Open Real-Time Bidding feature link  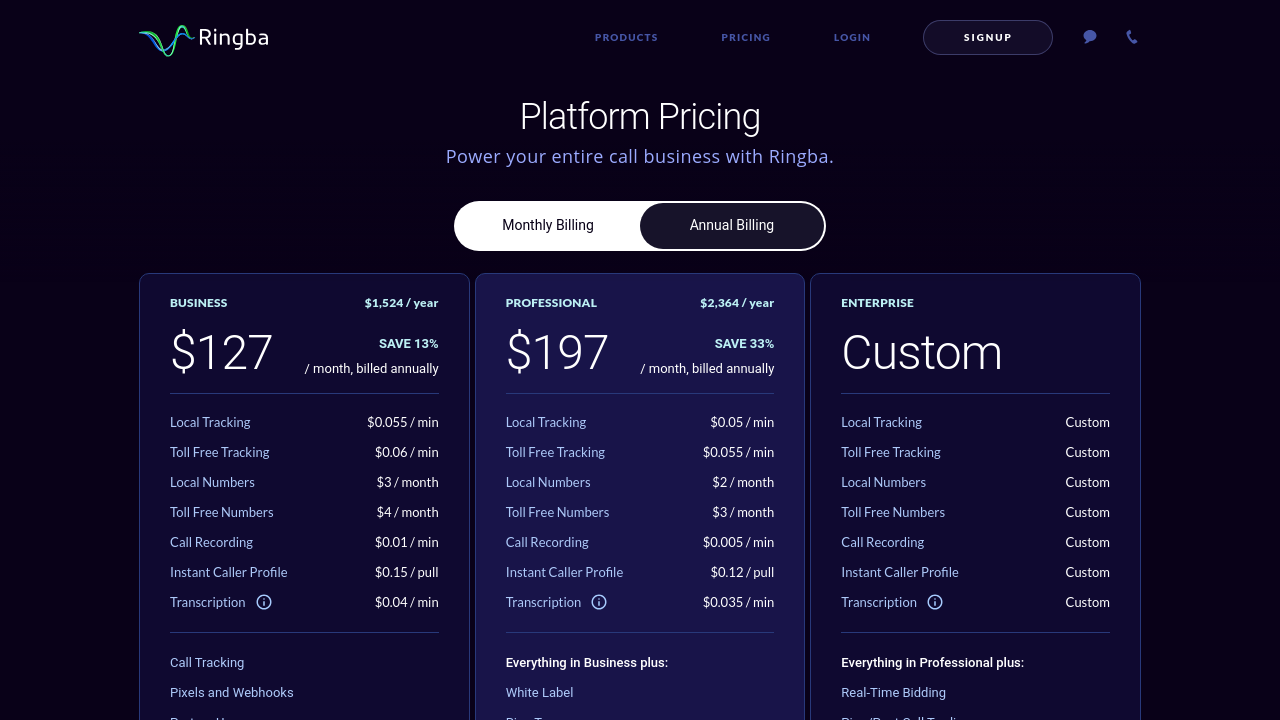pyautogui.click(x=893, y=692)
